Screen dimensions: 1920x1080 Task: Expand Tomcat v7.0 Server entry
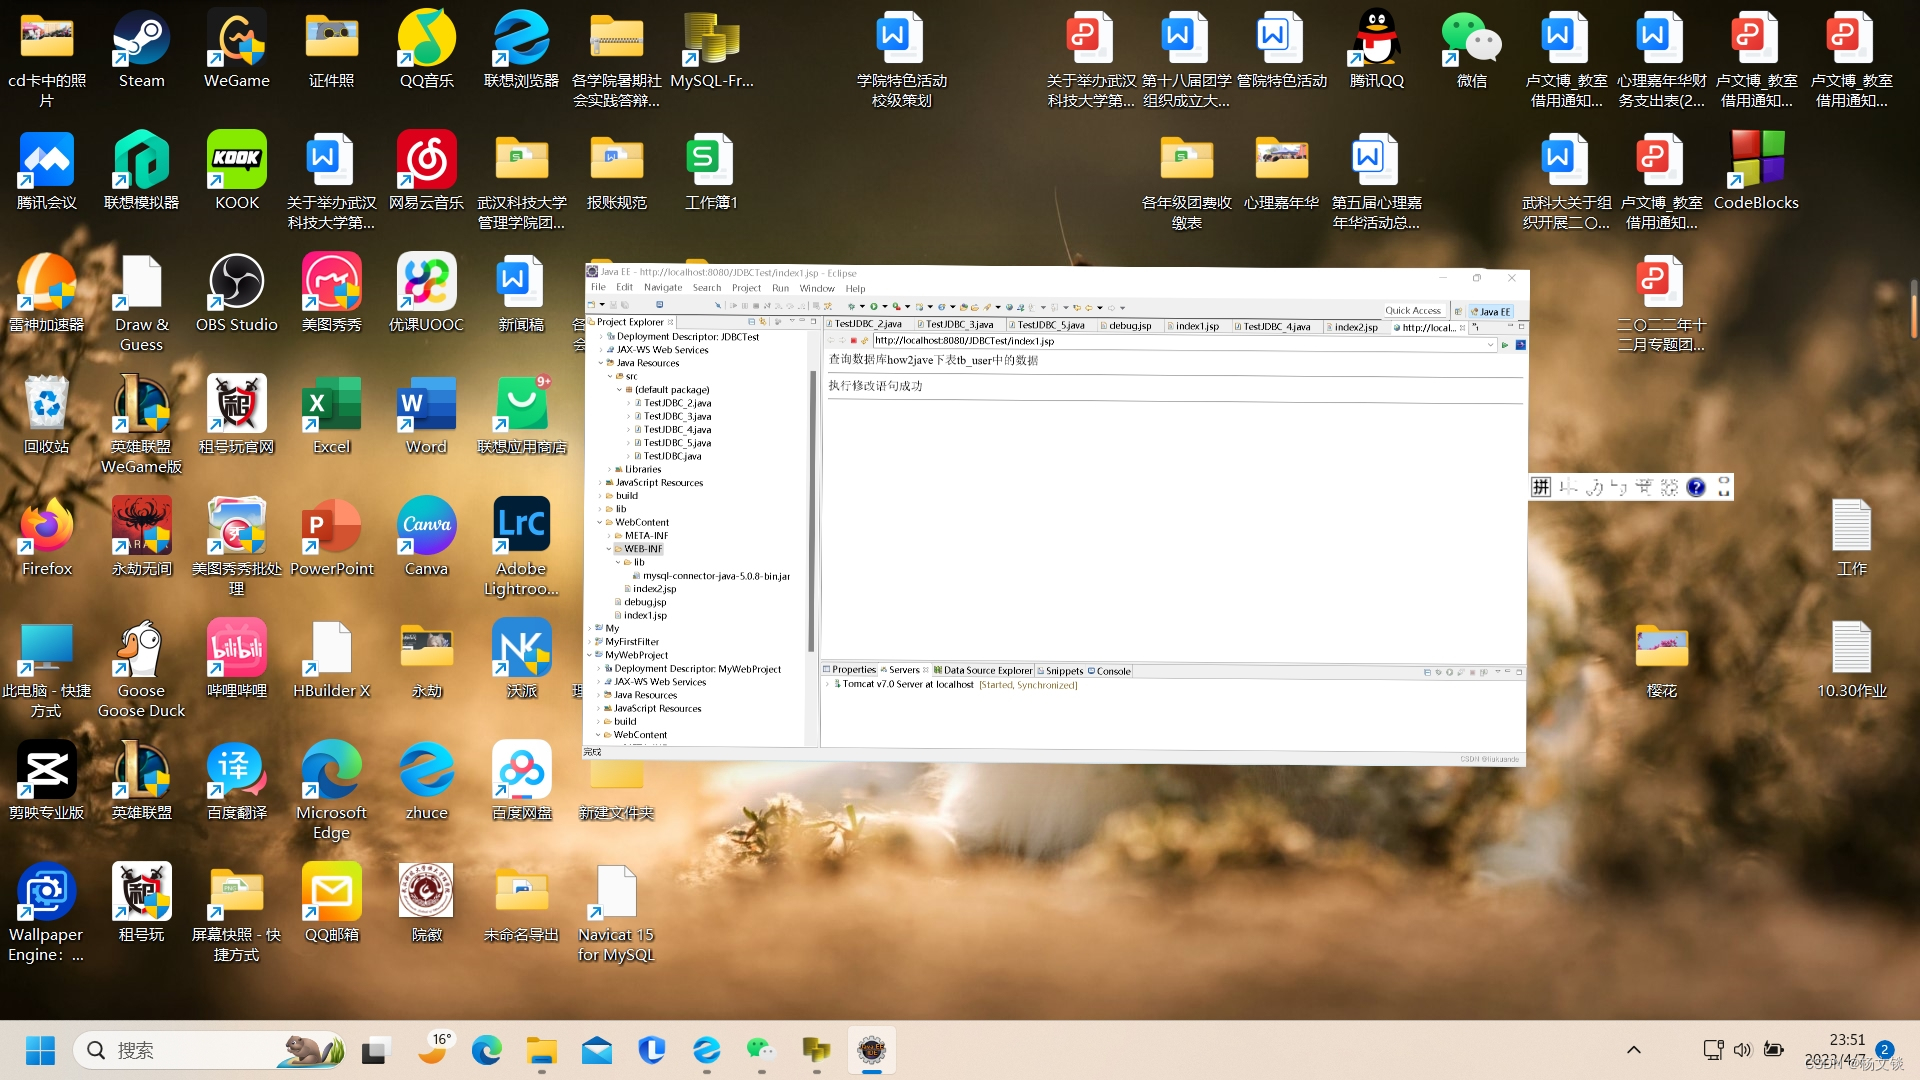click(828, 685)
